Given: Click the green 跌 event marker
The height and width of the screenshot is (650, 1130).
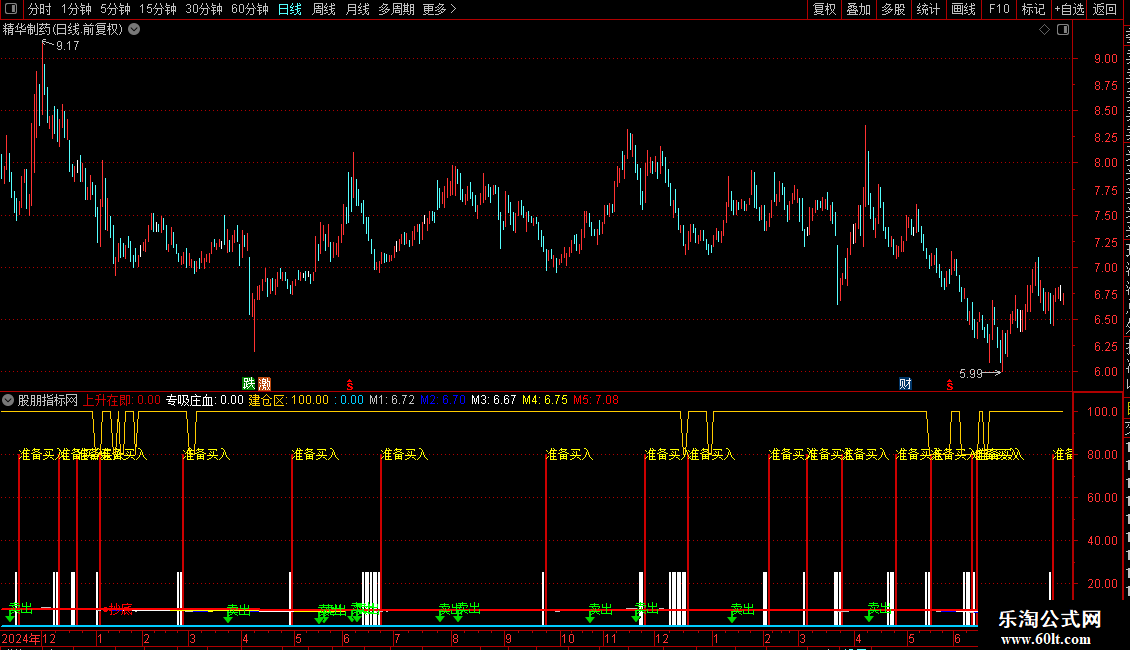Looking at the screenshot, I should point(249,383).
